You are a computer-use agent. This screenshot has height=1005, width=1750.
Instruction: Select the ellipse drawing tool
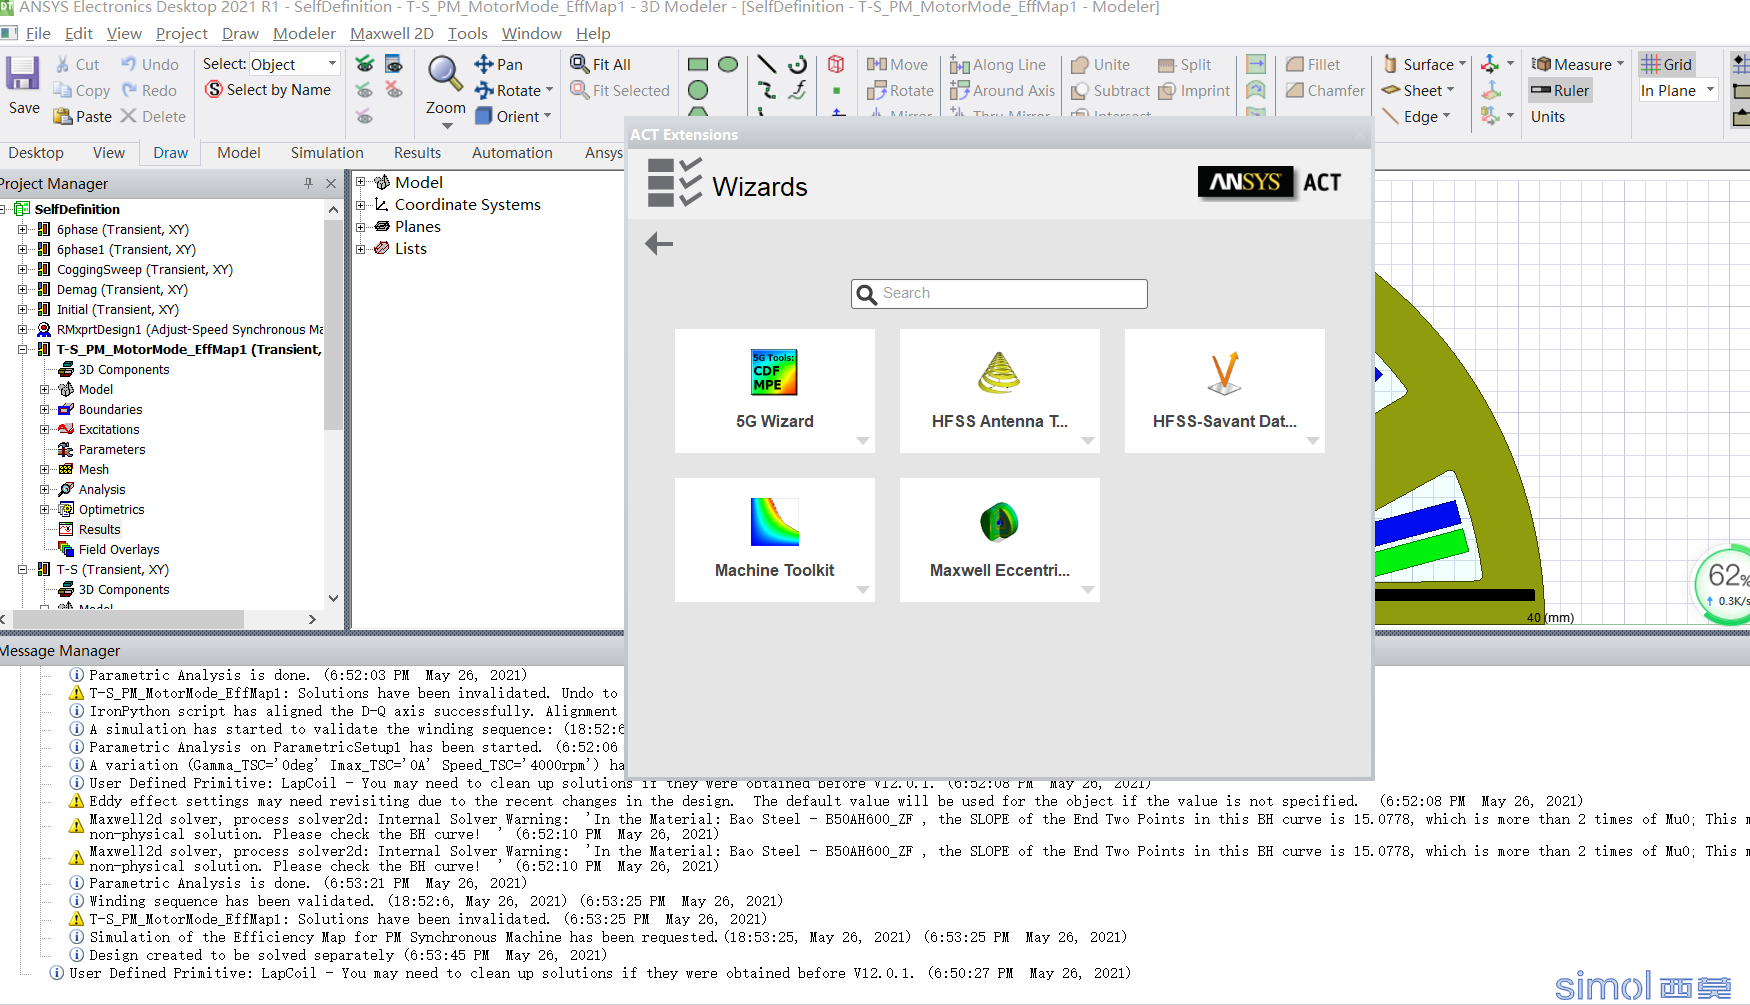[728, 64]
